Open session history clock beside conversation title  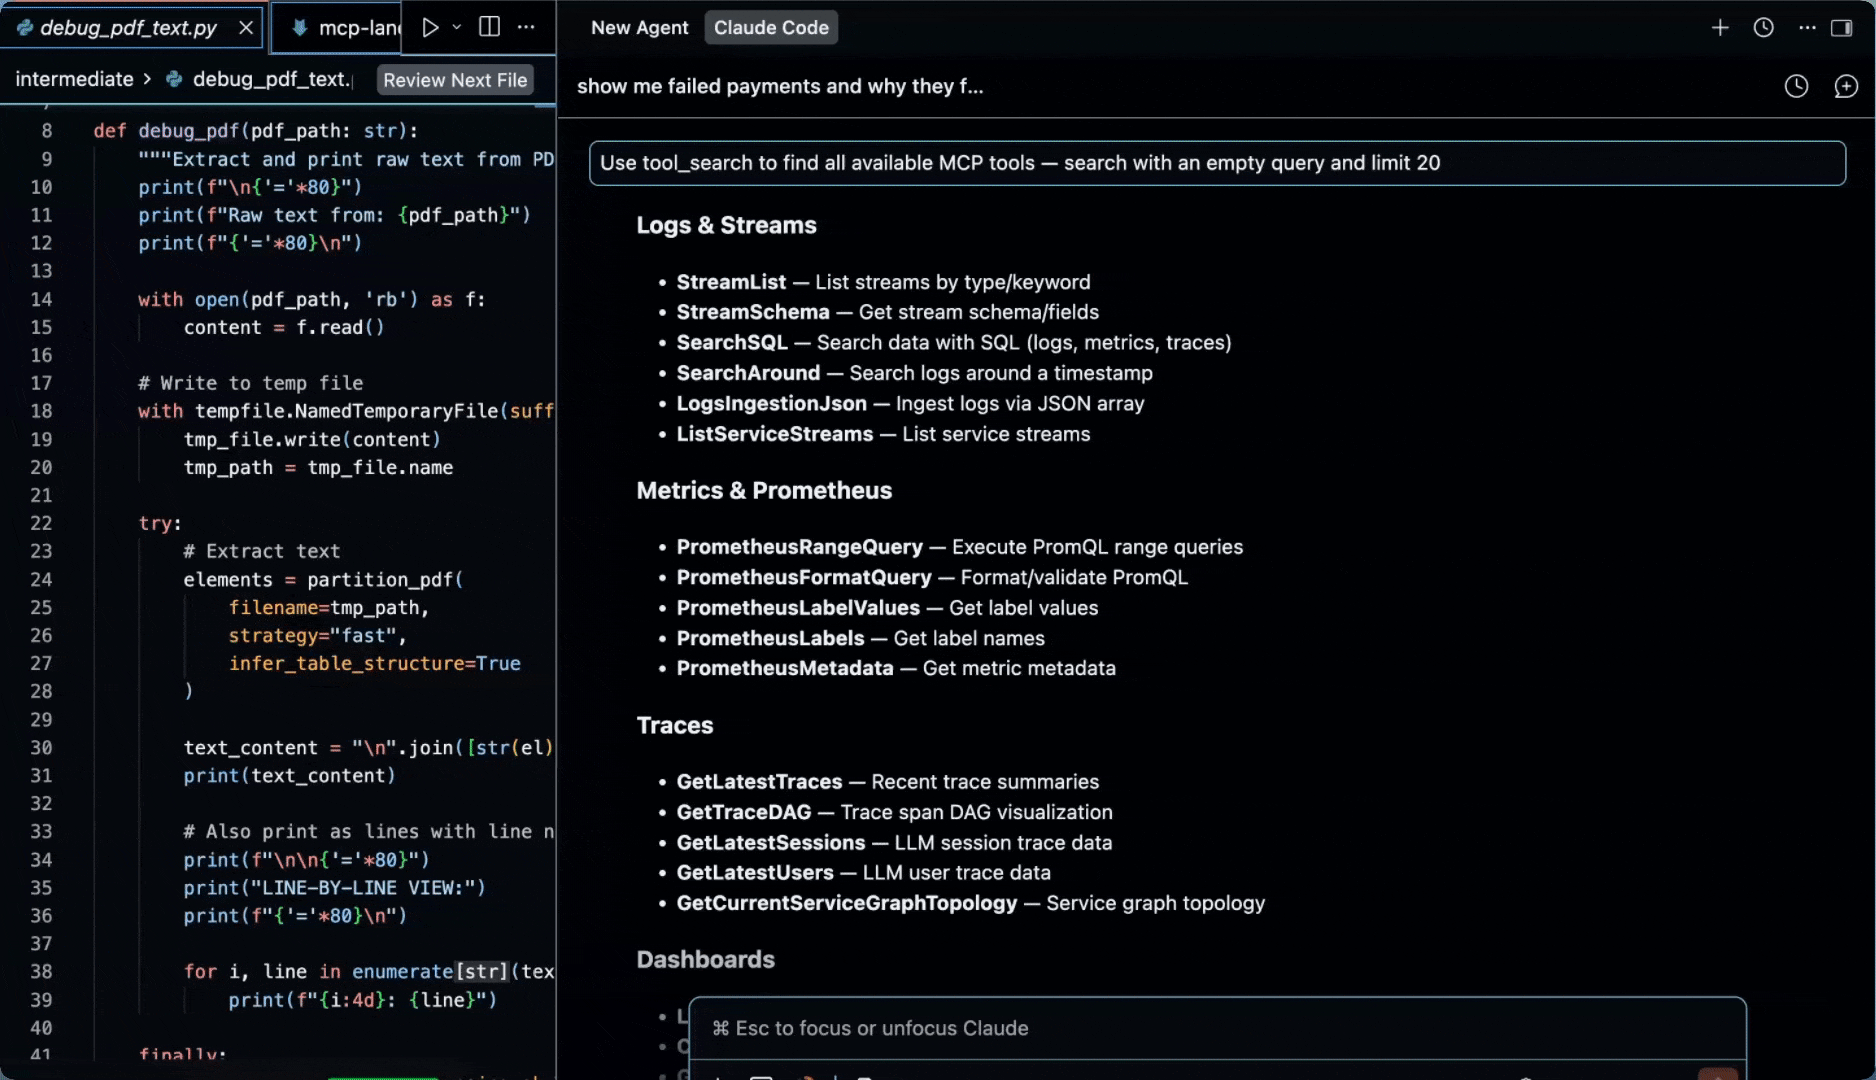coord(1796,87)
